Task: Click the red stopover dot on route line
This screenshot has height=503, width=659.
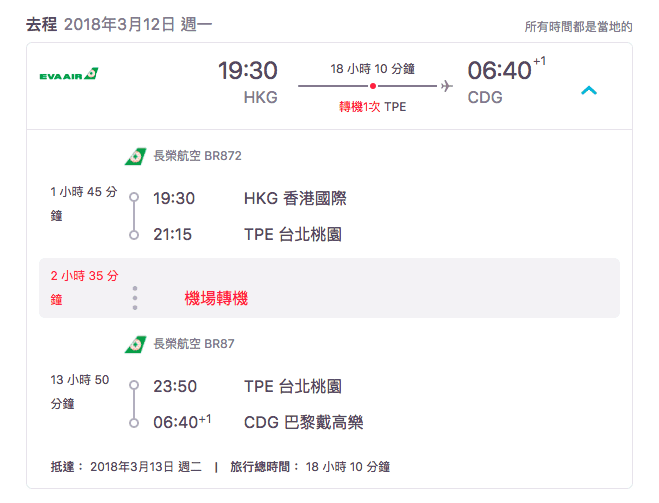Action: [373, 86]
